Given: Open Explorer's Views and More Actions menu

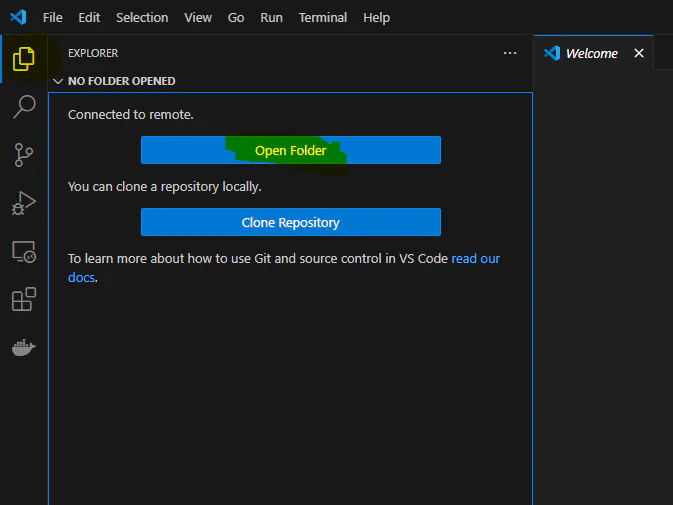Looking at the screenshot, I should click(510, 53).
